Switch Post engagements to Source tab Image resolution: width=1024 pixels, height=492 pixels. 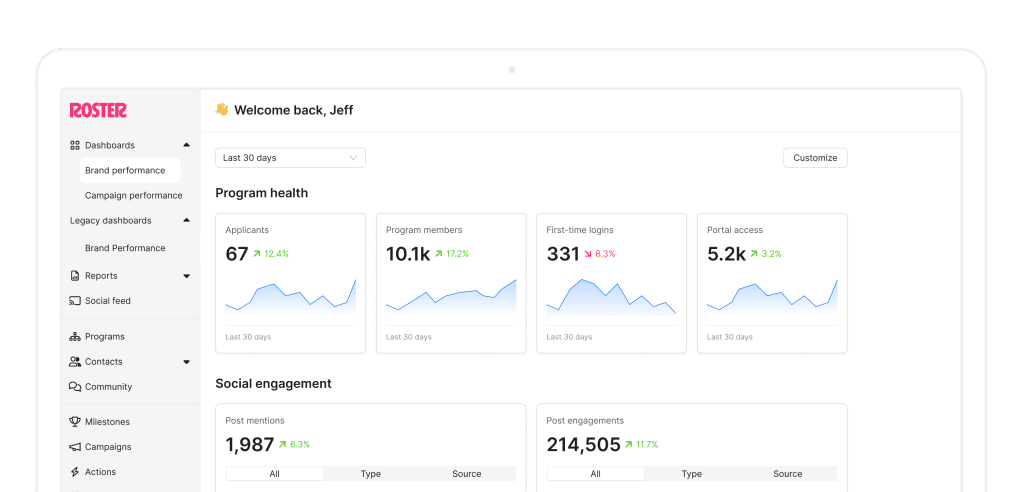click(788, 474)
